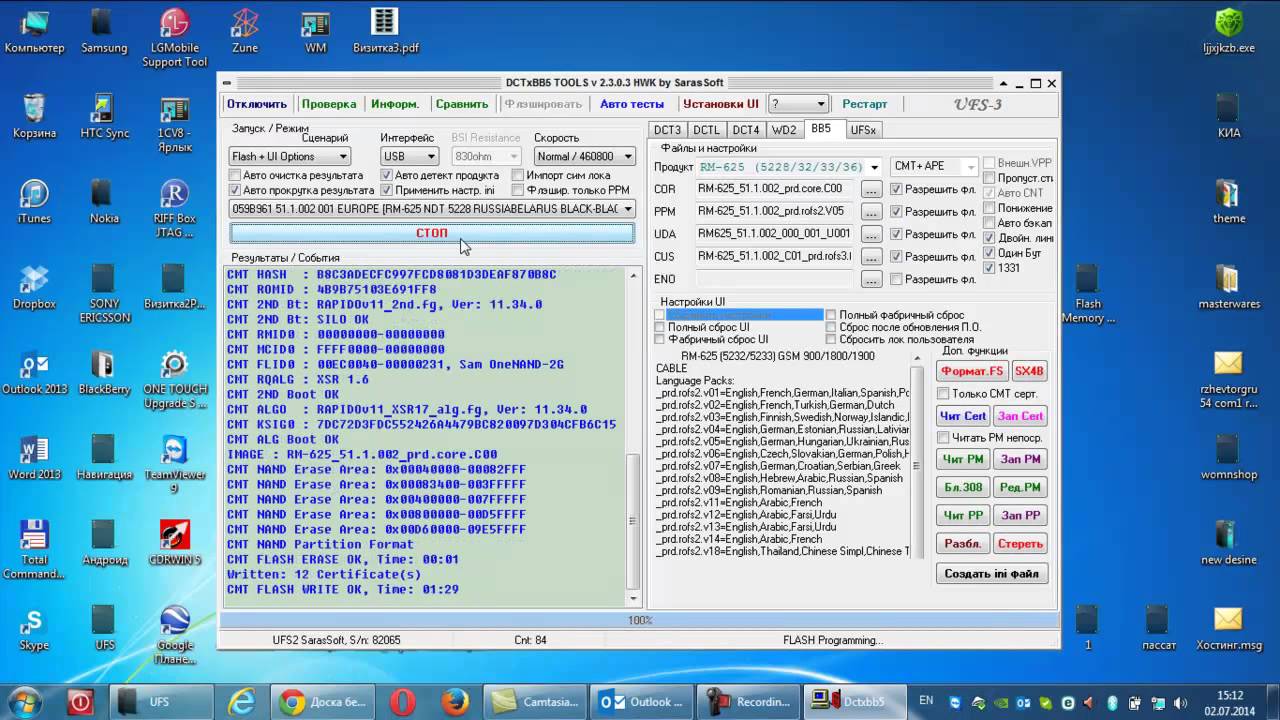Switch to the DCTL tab
This screenshot has height=720, width=1280.
pos(706,130)
